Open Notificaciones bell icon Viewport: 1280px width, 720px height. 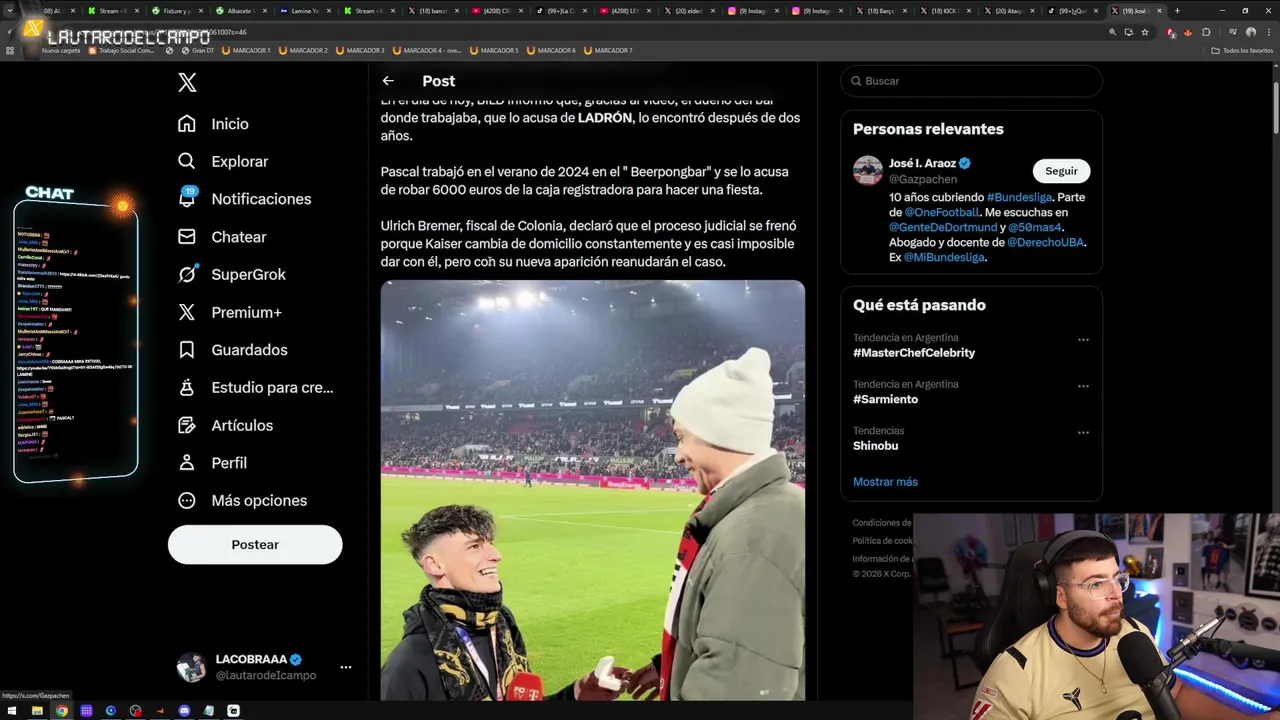[x=187, y=198]
